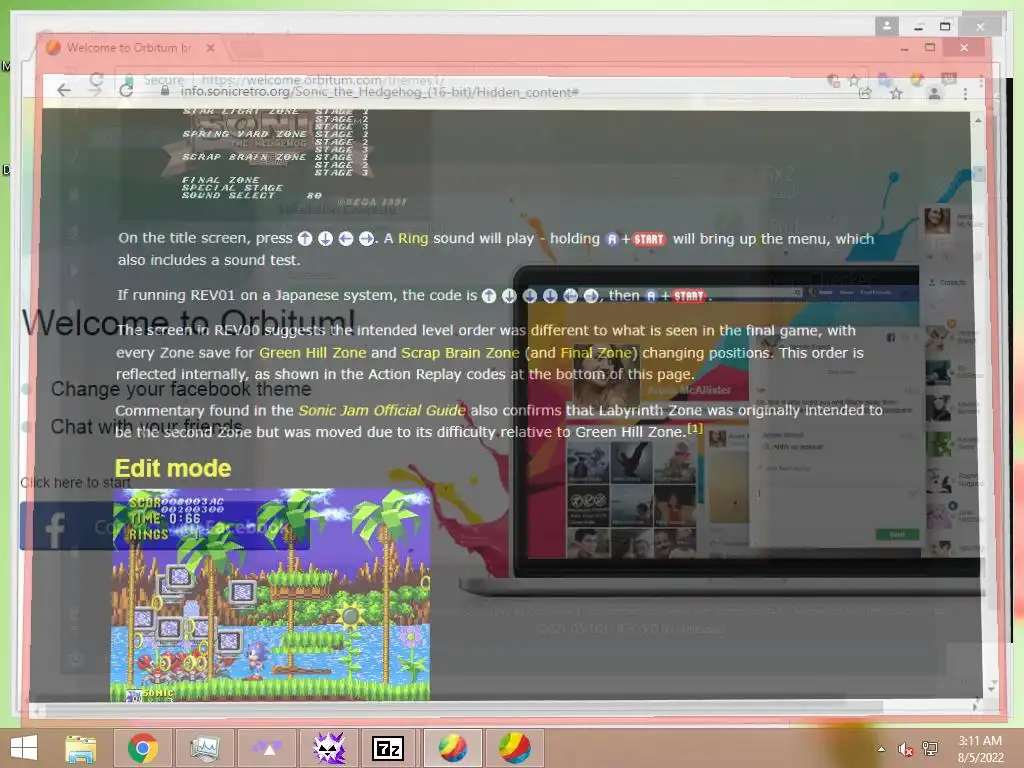This screenshot has width=1024, height=768.
Task: Click 'Click here to start' on Orbitum page
Action: [x=75, y=483]
